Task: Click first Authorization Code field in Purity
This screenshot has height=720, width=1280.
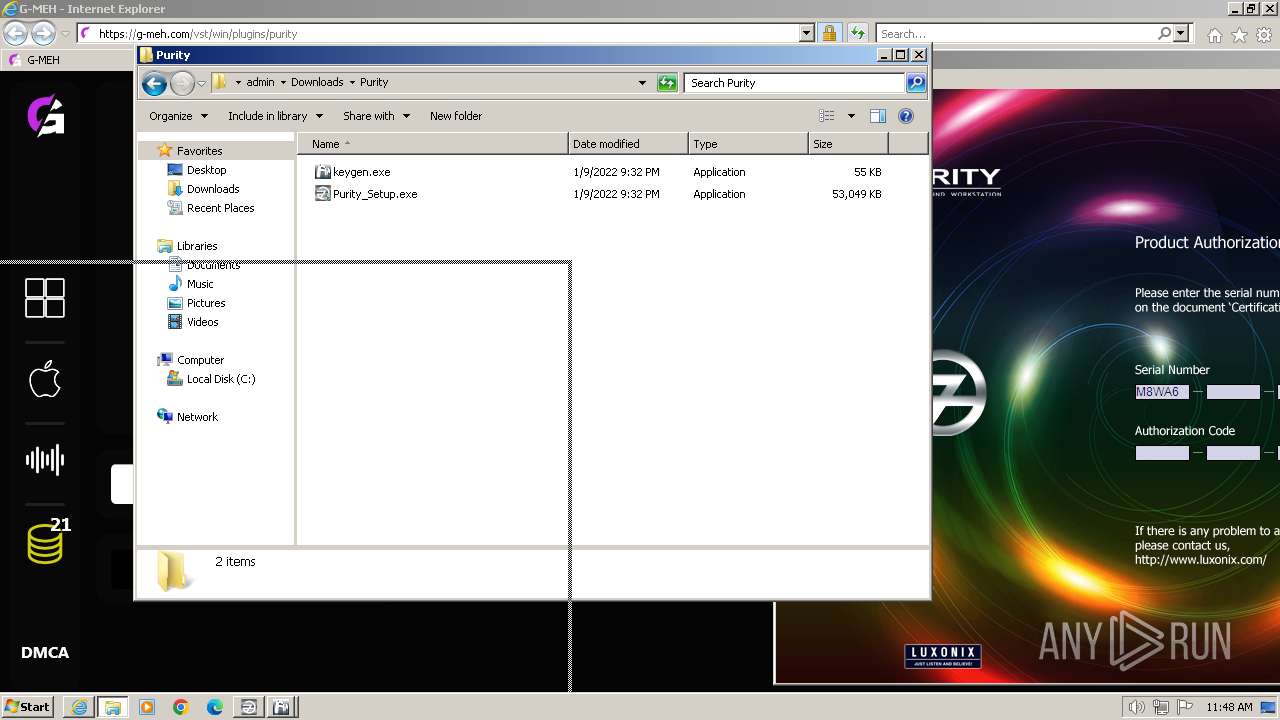Action: coord(1162,453)
